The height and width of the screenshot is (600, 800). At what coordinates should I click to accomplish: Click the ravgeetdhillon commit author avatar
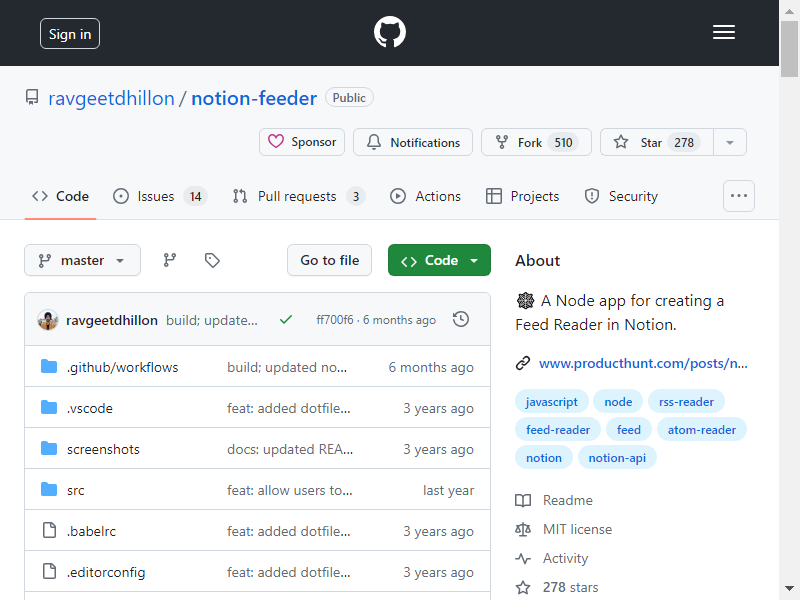(48, 320)
